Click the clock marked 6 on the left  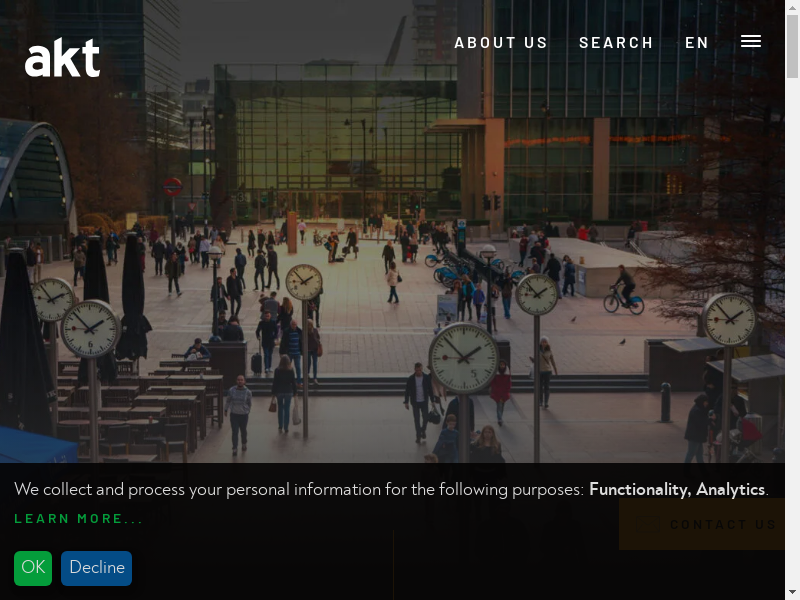tap(90, 329)
